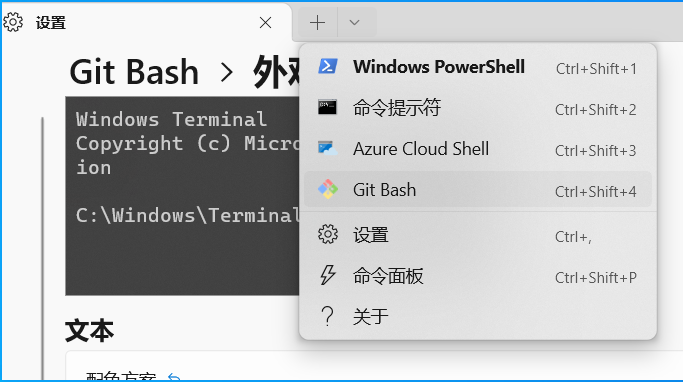
Task: Collapse the profile dropdown chevron
Action: pos(355,22)
